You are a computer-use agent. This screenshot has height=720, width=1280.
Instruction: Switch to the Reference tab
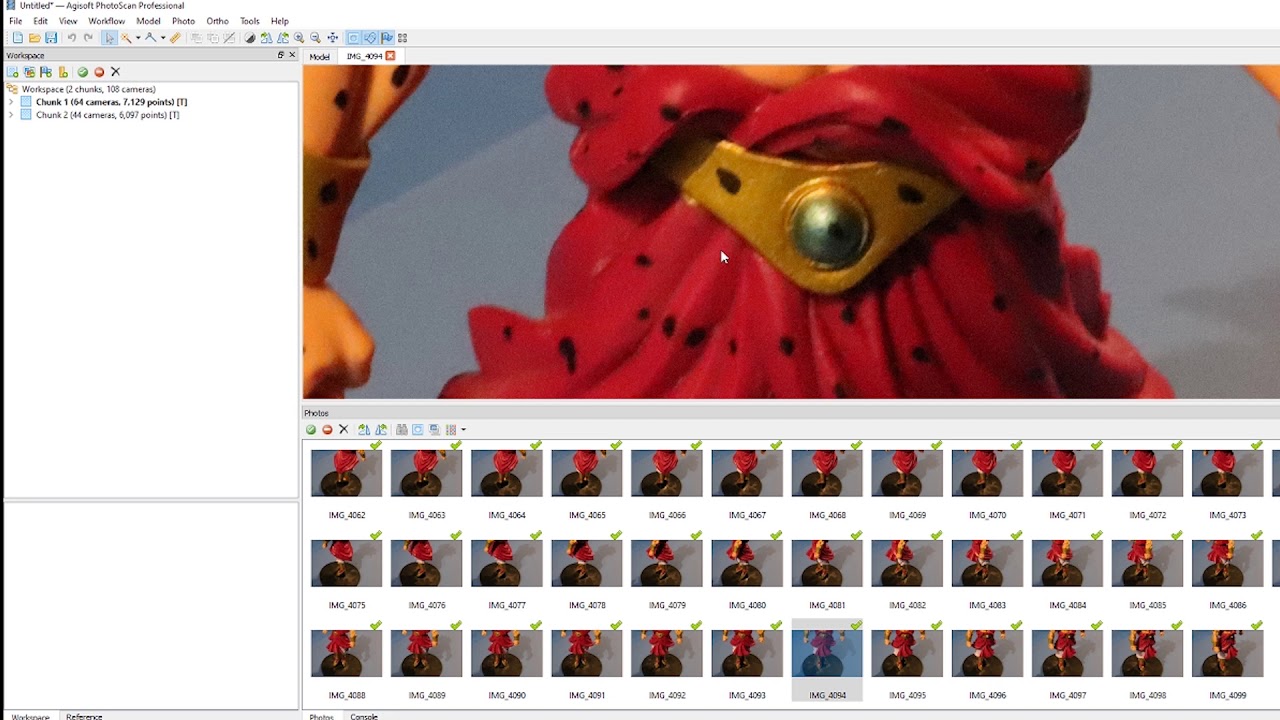coord(84,716)
